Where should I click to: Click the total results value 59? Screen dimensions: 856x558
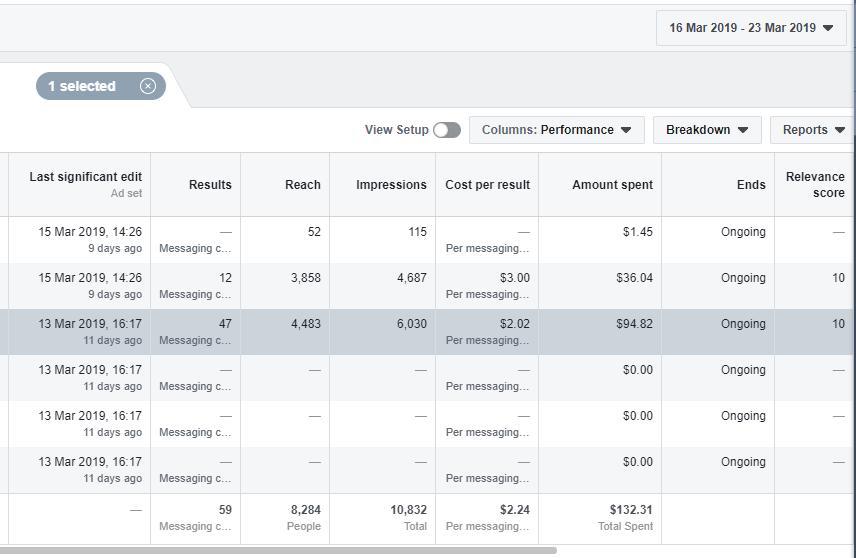(x=224, y=510)
